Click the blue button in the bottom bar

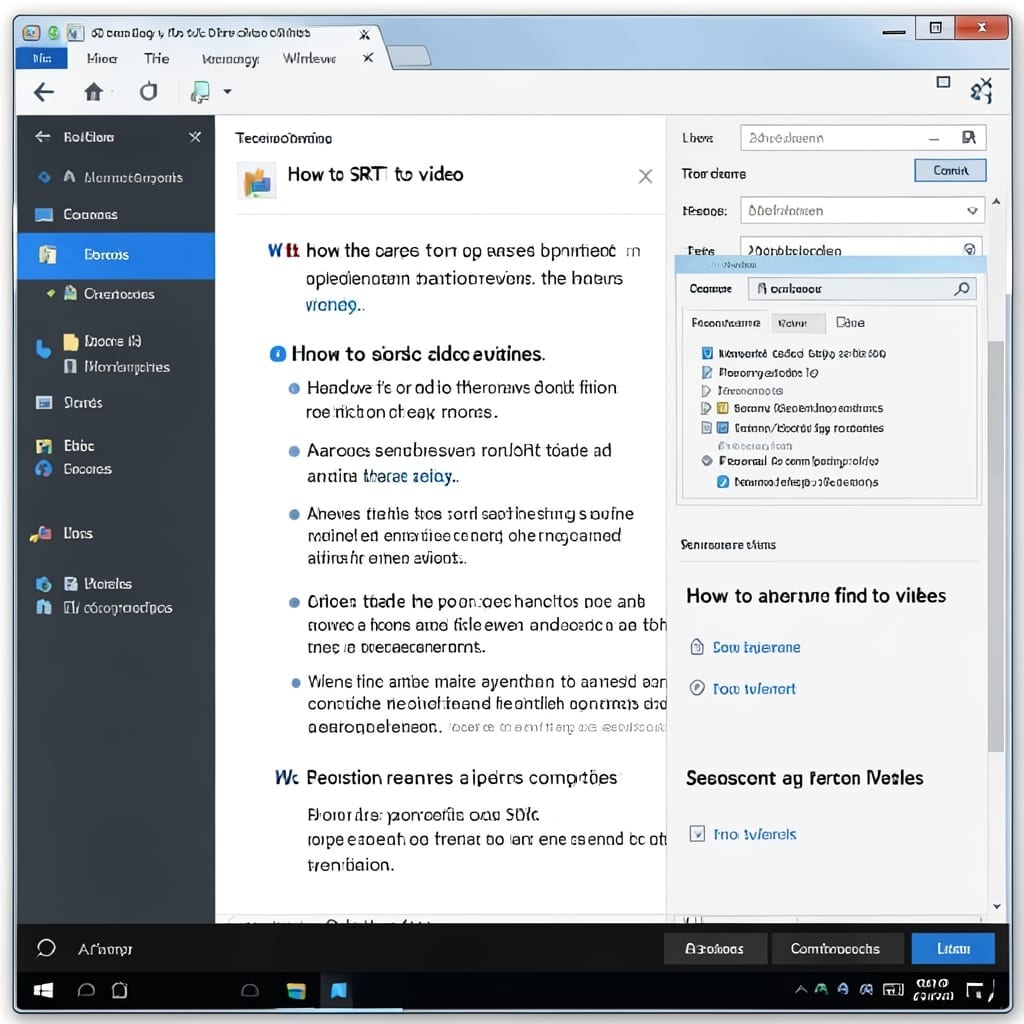[x=953, y=948]
